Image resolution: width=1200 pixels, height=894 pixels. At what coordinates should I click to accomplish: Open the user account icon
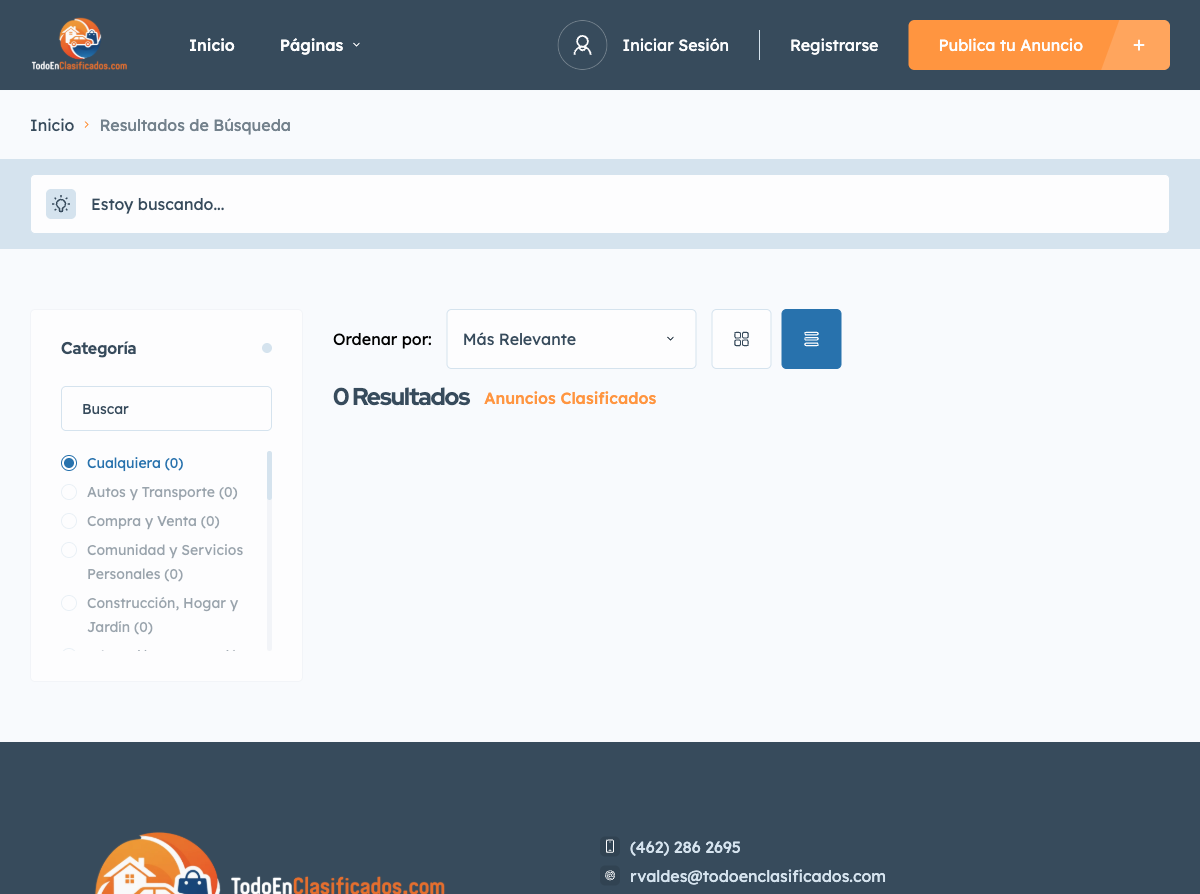582,45
